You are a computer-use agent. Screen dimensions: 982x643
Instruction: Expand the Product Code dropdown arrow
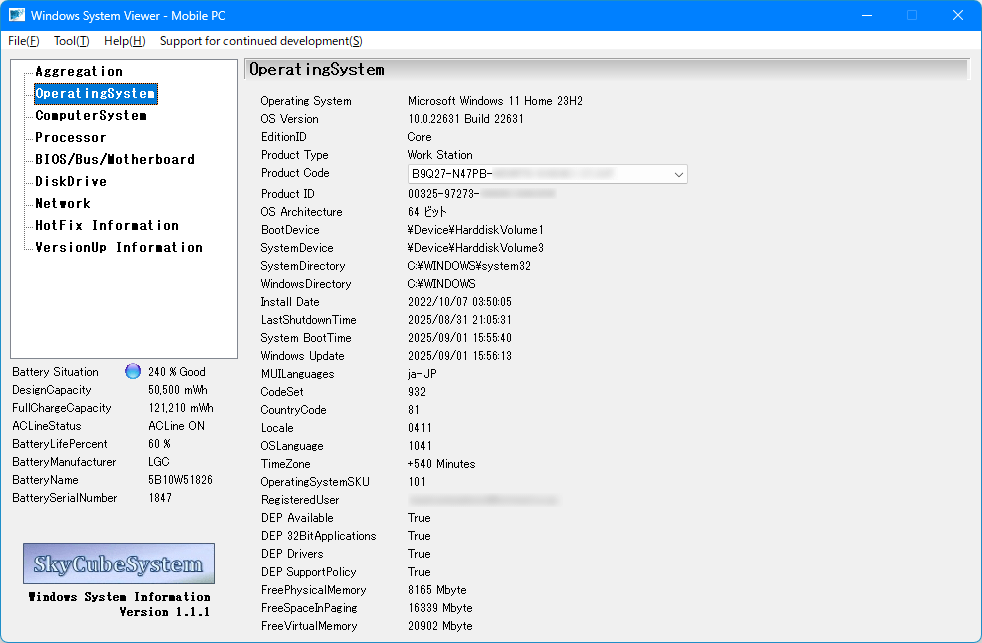[x=678, y=174]
